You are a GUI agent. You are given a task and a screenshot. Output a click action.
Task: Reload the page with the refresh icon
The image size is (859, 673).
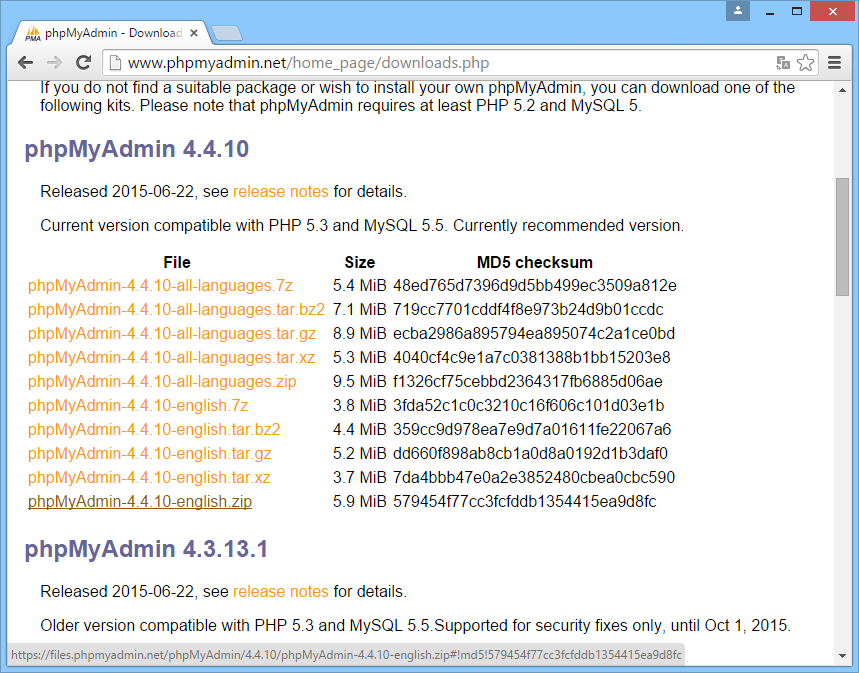(x=83, y=62)
